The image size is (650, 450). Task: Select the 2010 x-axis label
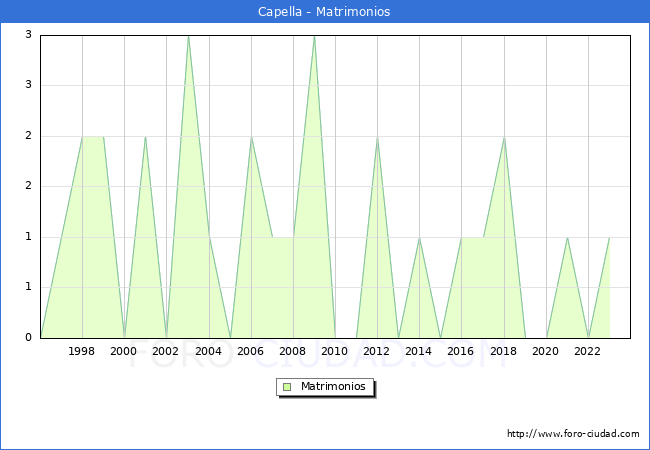coord(335,351)
